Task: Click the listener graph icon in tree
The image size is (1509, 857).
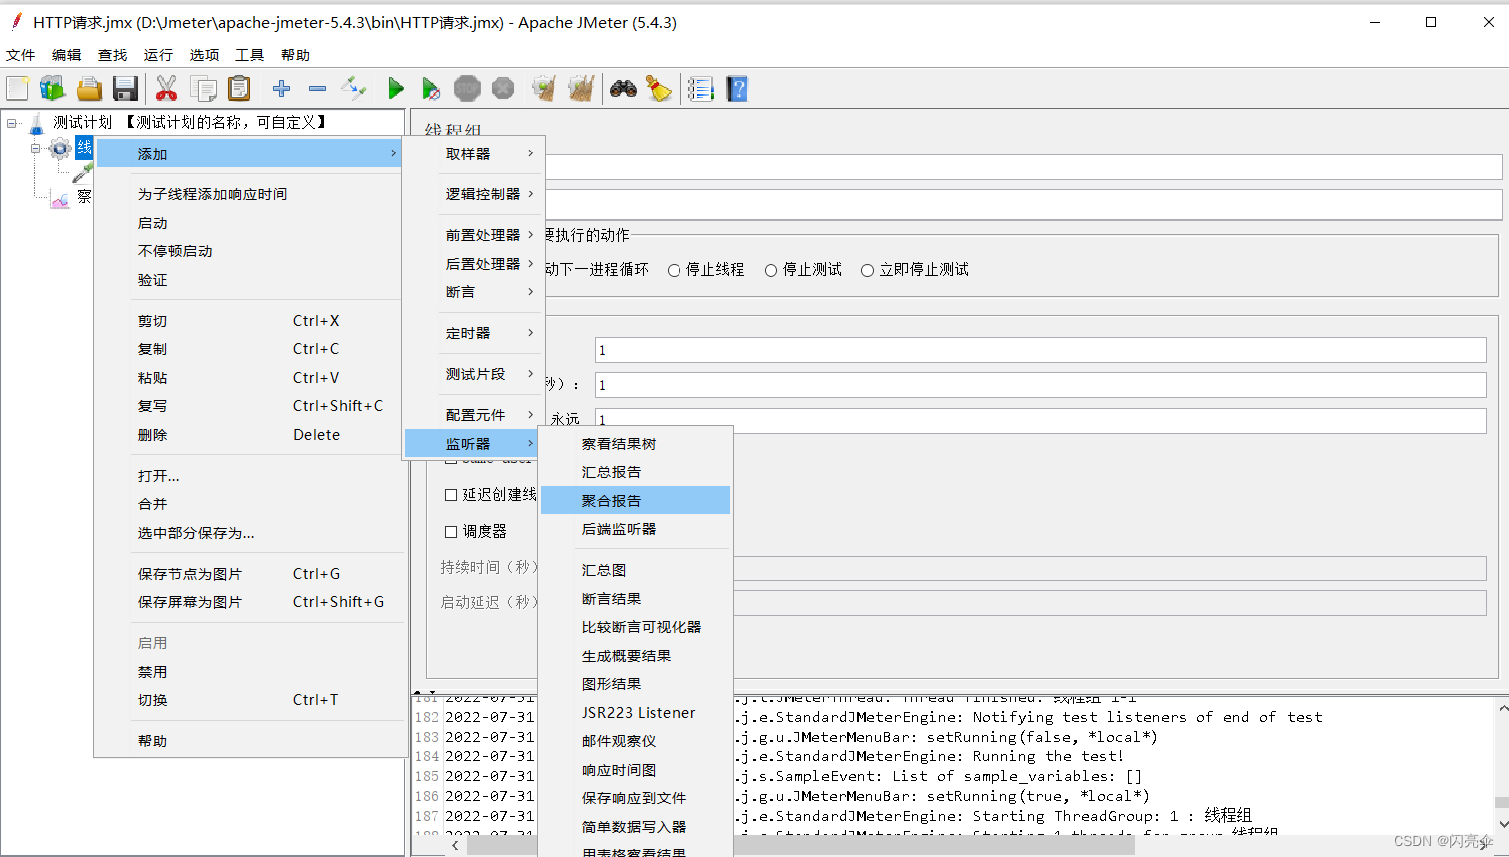Action: point(60,198)
